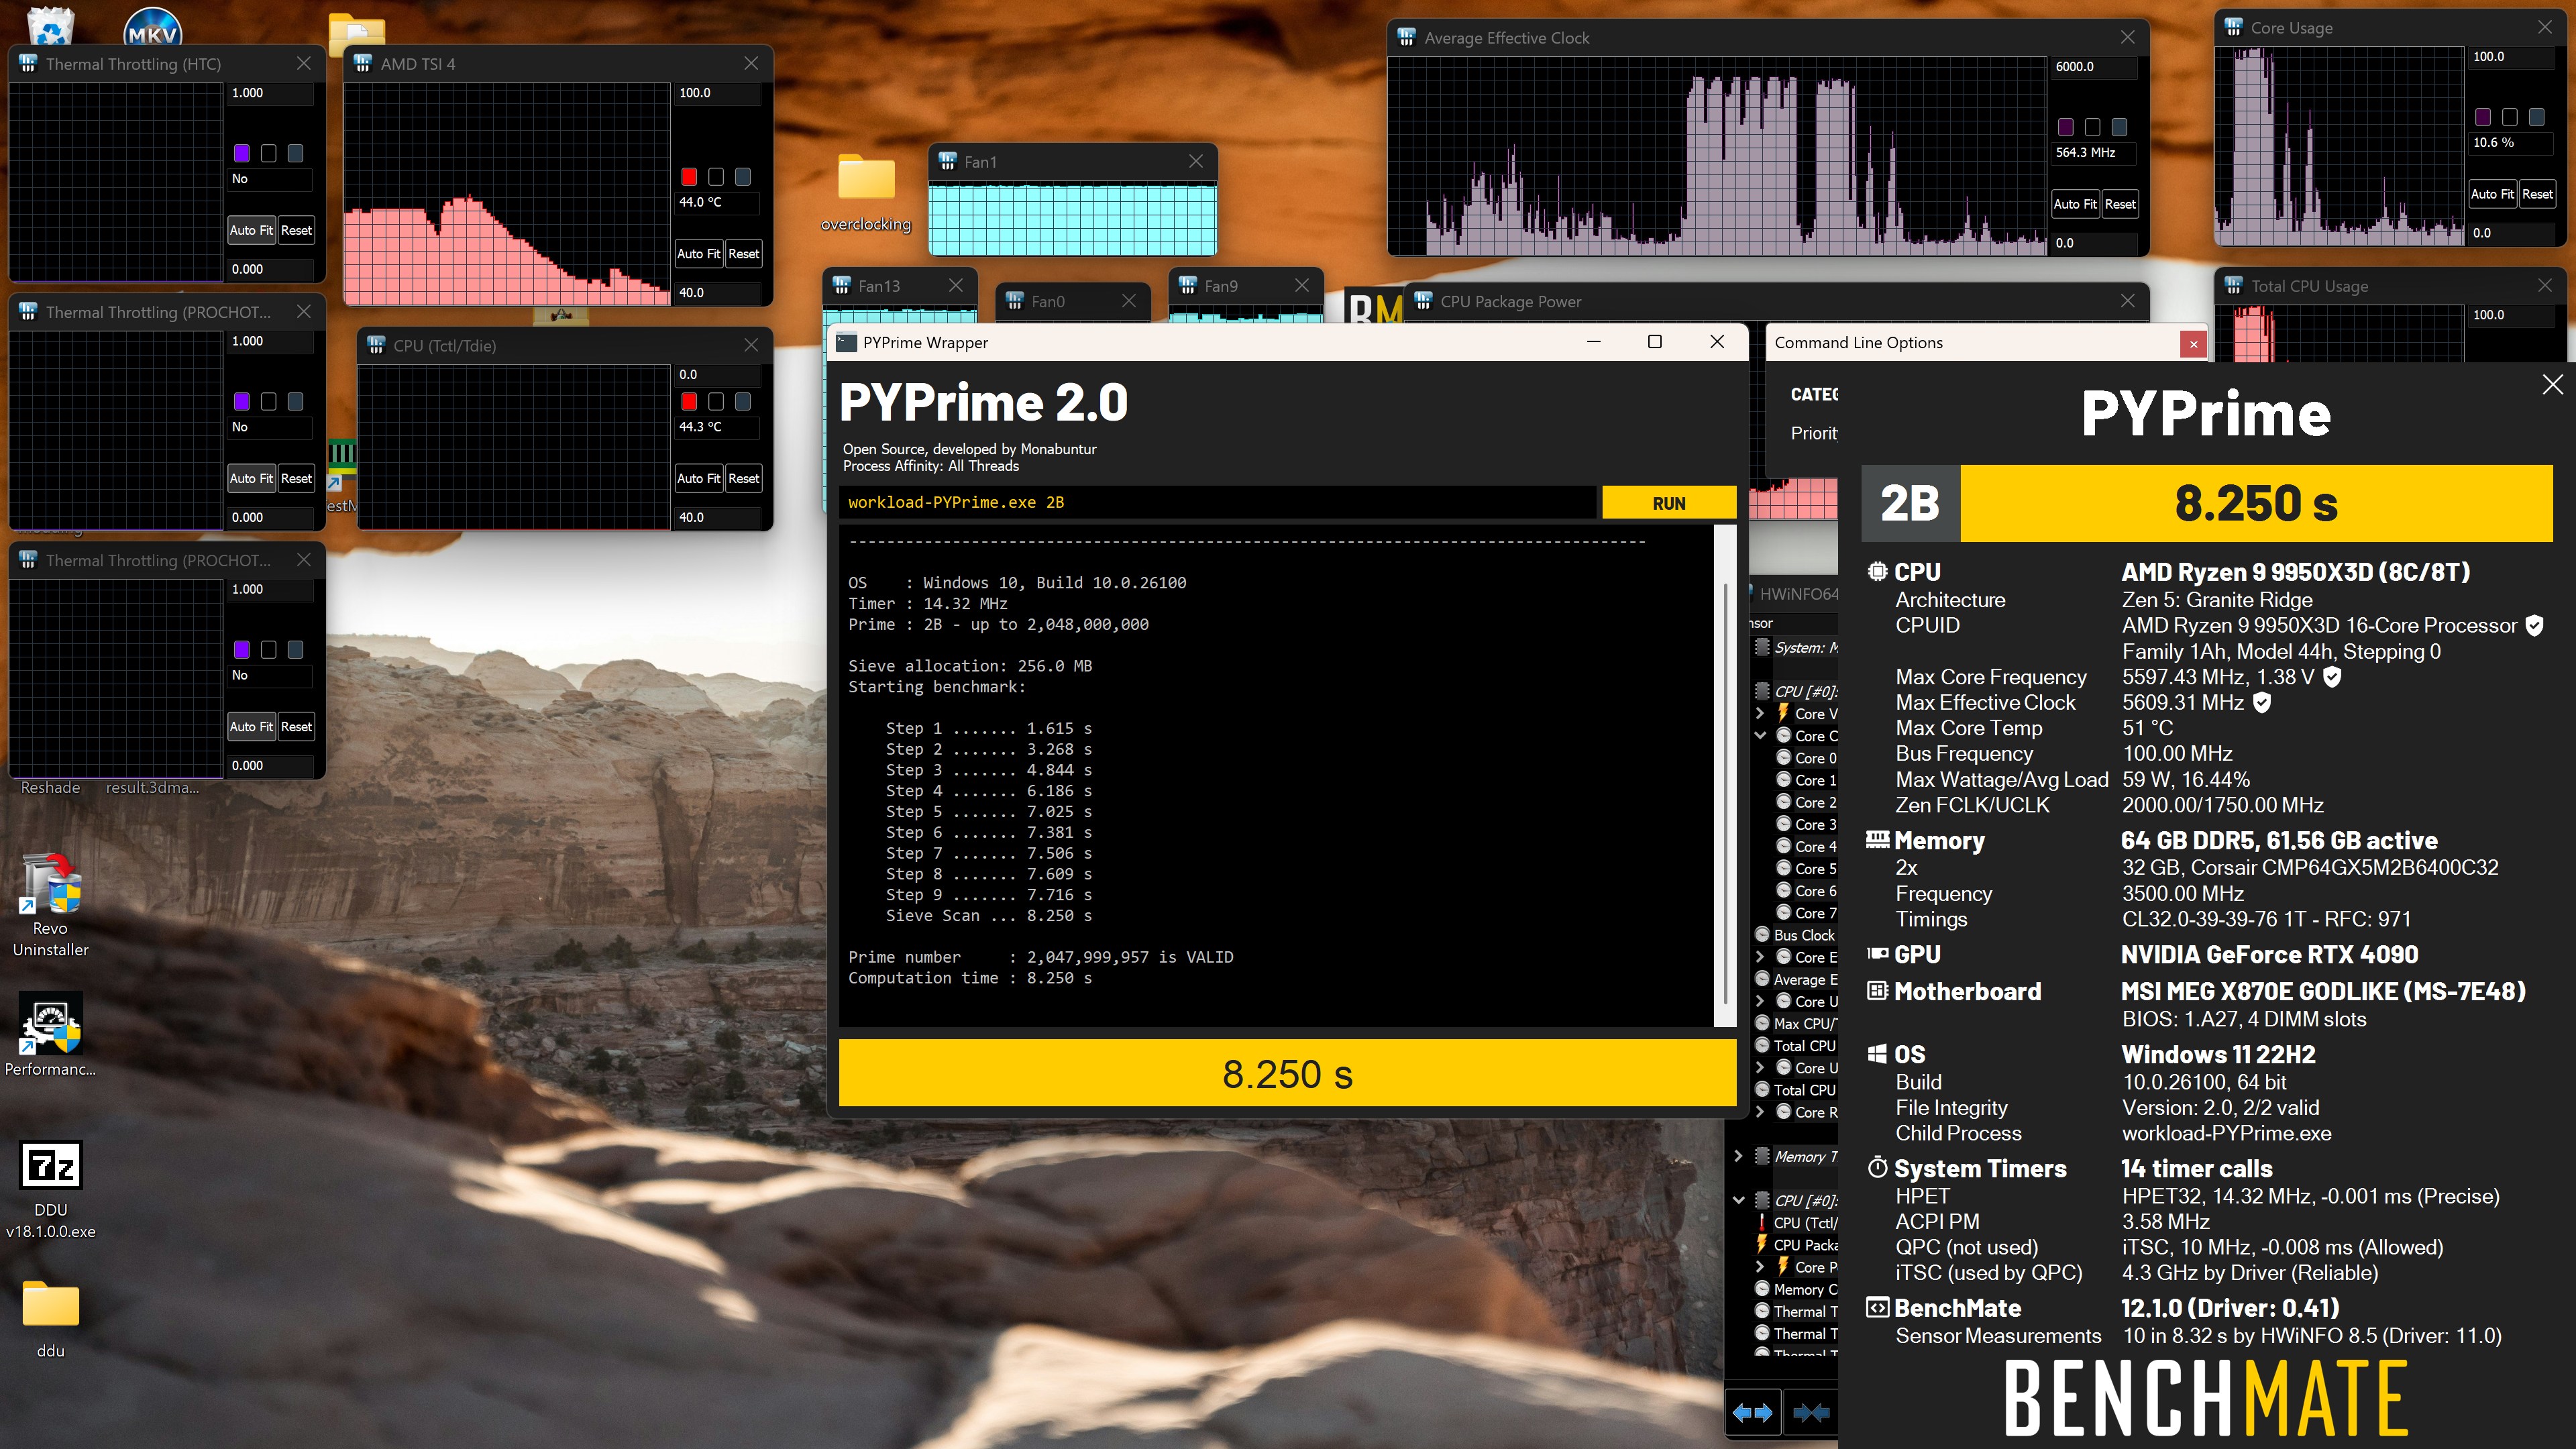Toggle the empty checkbox in CPU (Tctl/Tdie) window
This screenshot has width=2576, height=1449.
pyautogui.click(x=716, y=401)
